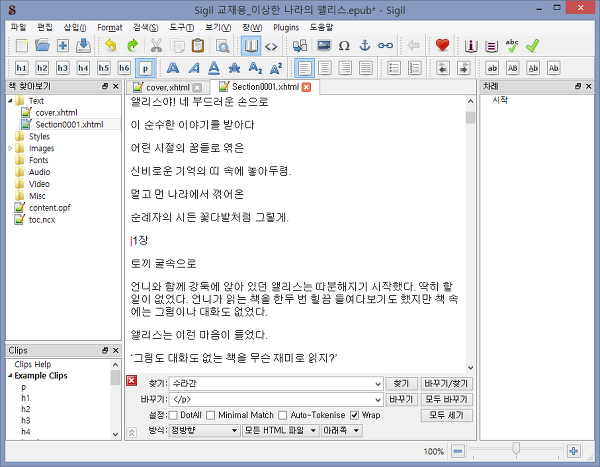Click the Donate heart icon
Screen dimensions: 600x467
[x=442, y=46]
